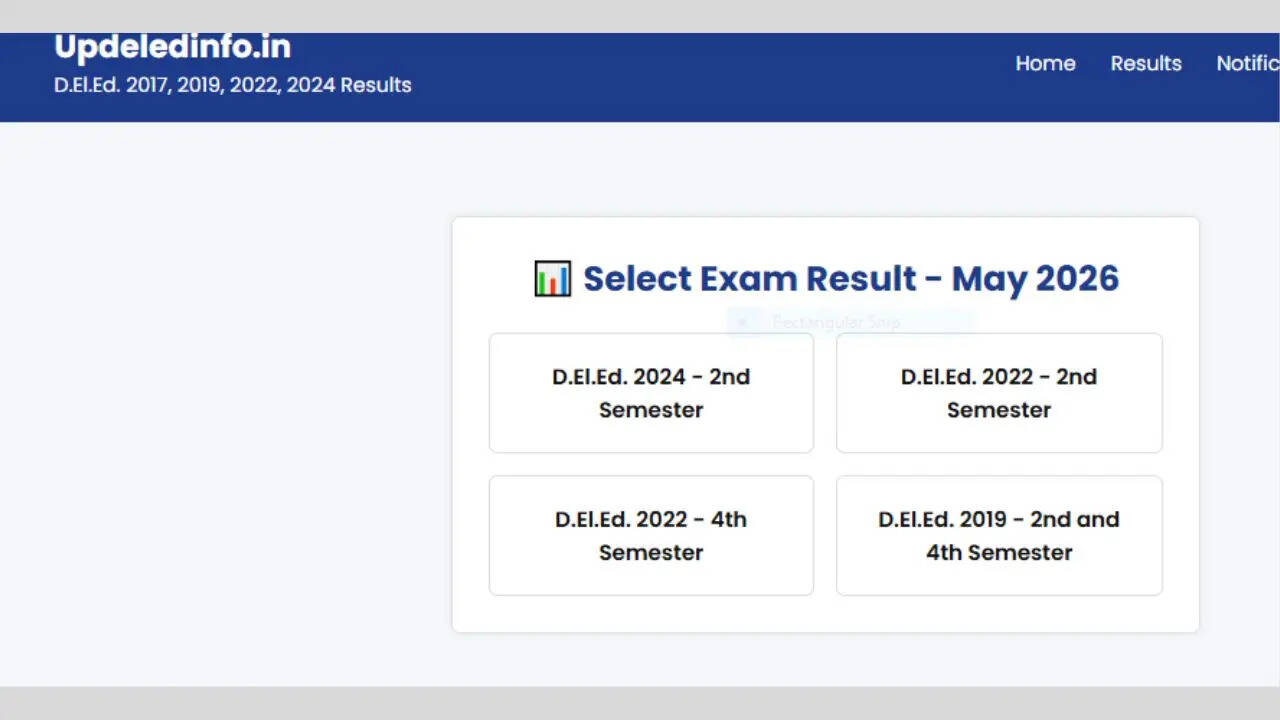Click the faint icon left of Rectangular Snip

click(x=742, y=322)
